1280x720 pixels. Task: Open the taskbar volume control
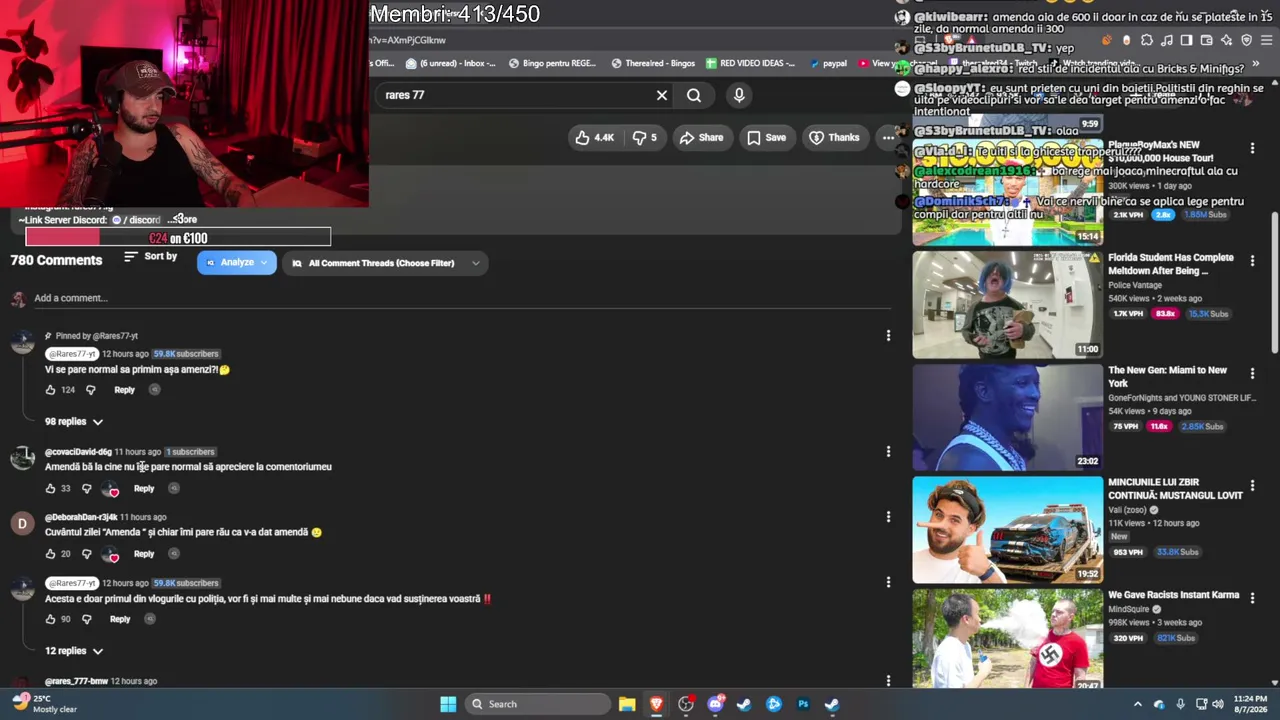(x=1217, y=704)
